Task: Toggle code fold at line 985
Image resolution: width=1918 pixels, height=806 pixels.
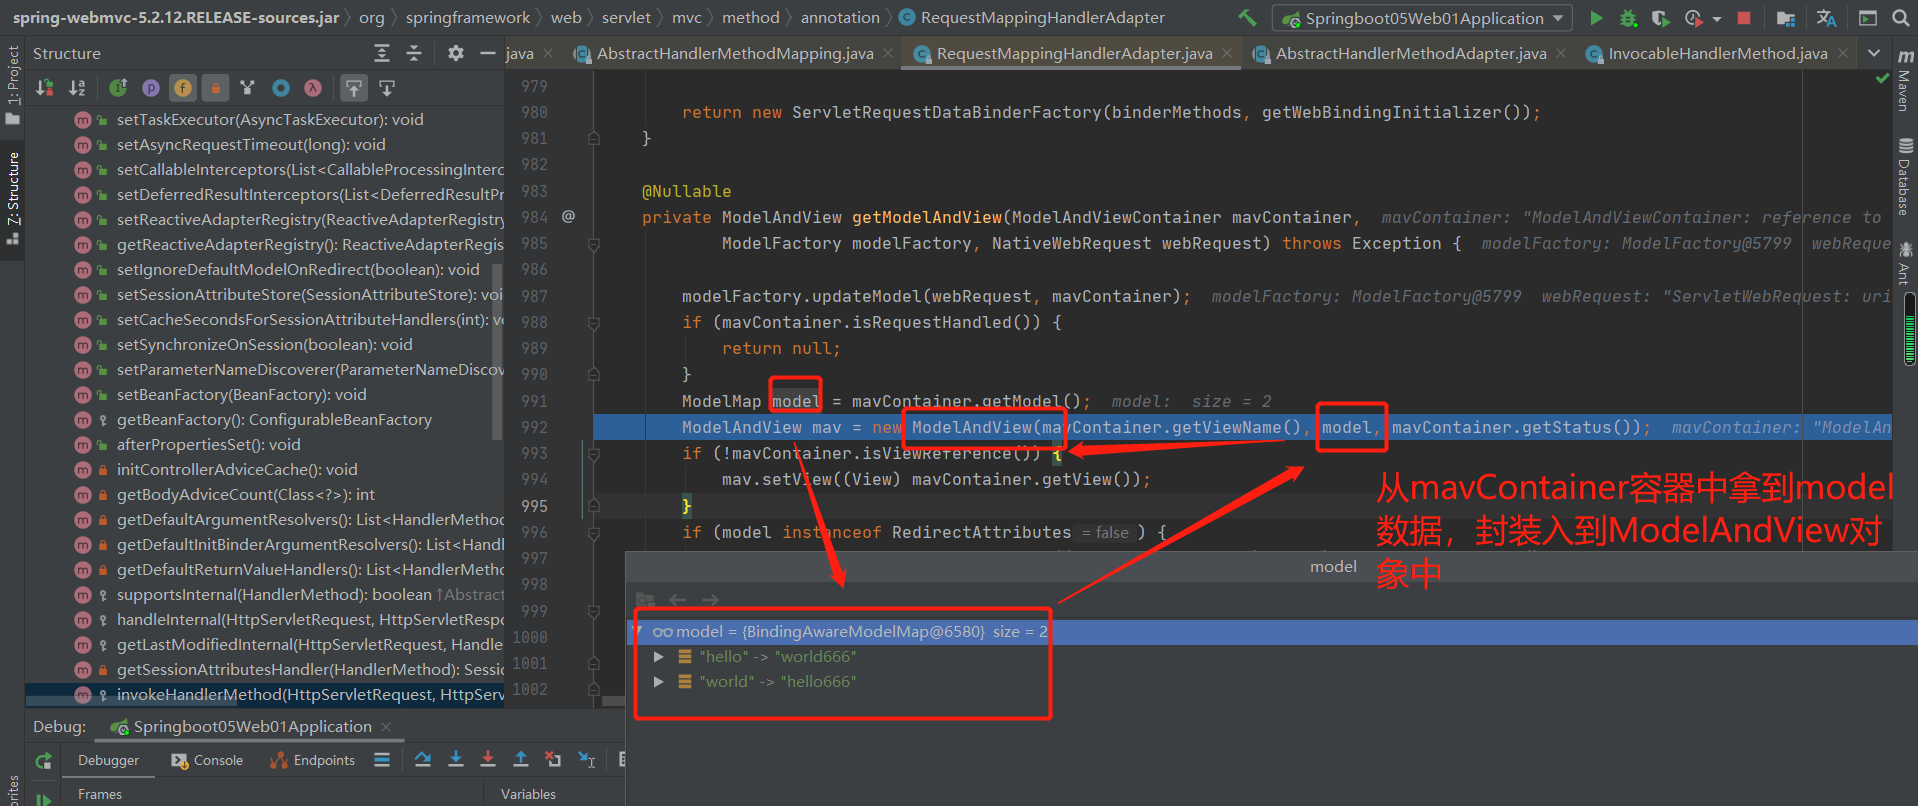Action: pos(594,244)
